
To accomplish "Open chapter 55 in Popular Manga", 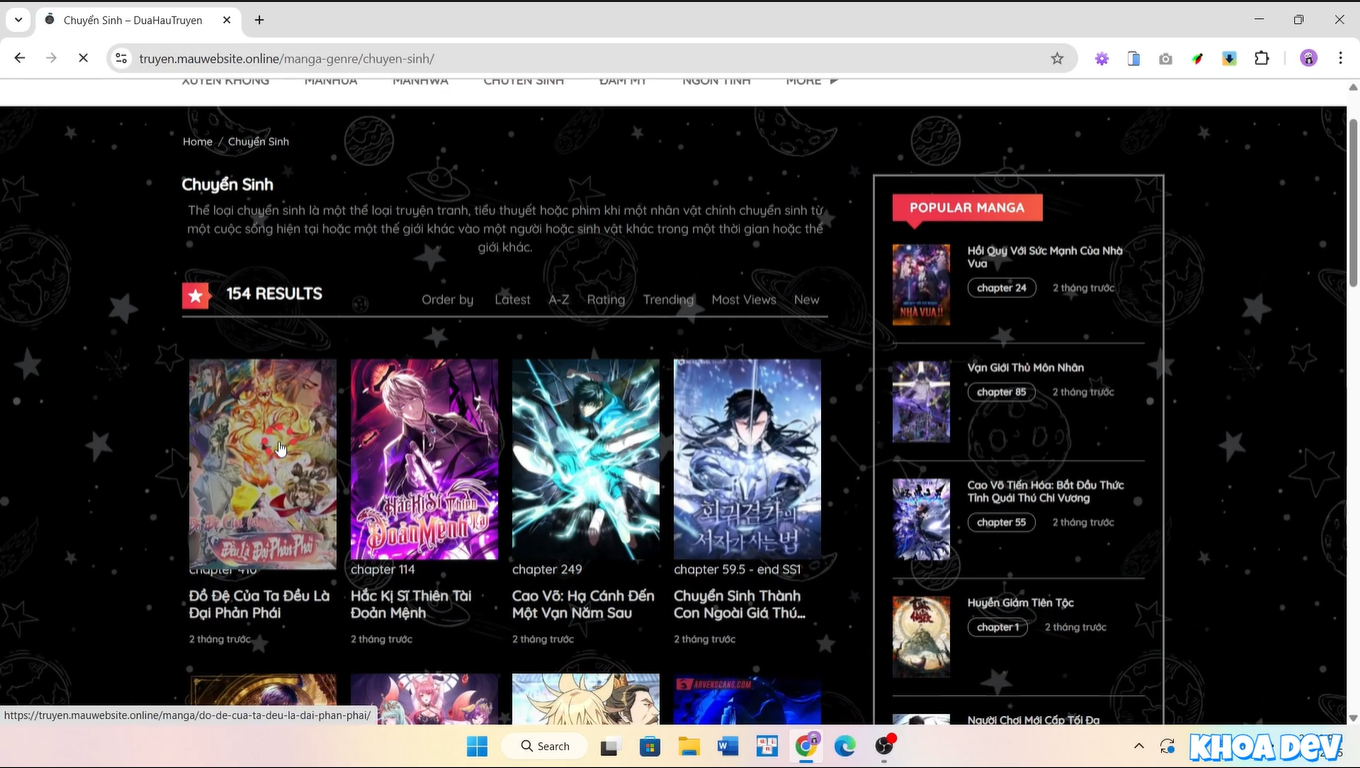I will point(1001,522).
